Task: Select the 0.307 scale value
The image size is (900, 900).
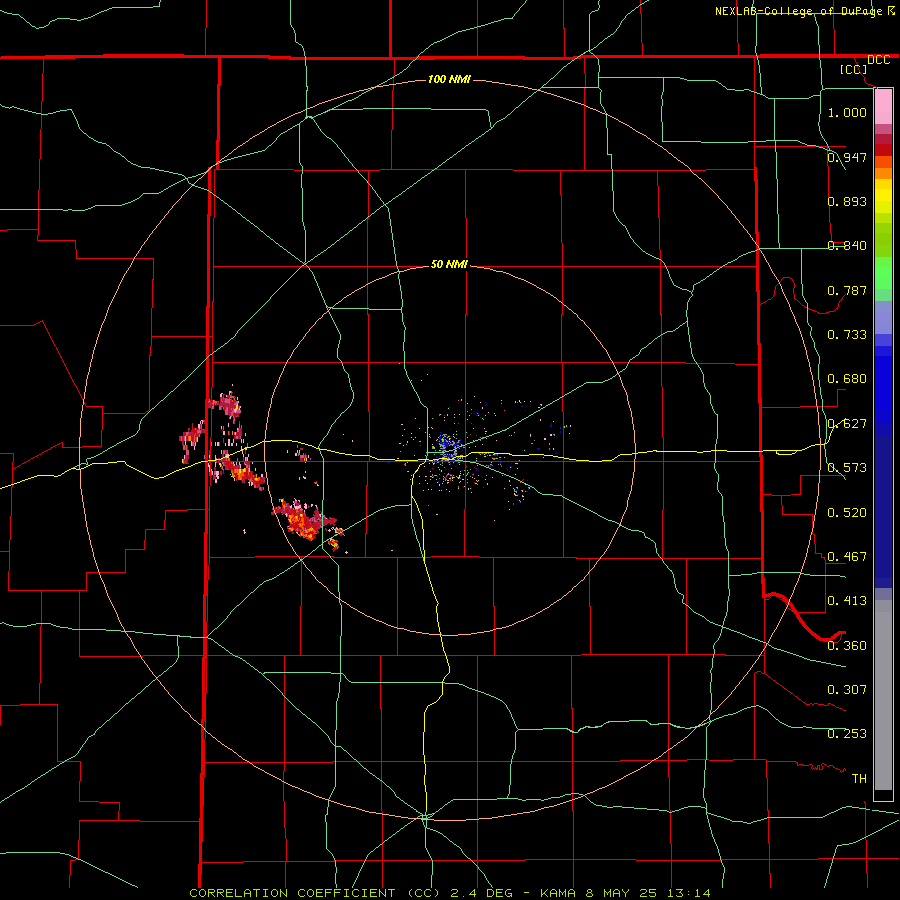Action: pyautogui.click(x=847, y=689)
